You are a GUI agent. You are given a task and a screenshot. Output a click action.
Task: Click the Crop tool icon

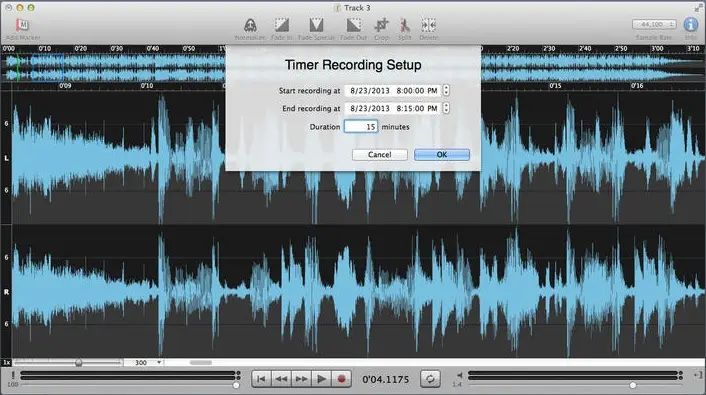pos(381,25)
